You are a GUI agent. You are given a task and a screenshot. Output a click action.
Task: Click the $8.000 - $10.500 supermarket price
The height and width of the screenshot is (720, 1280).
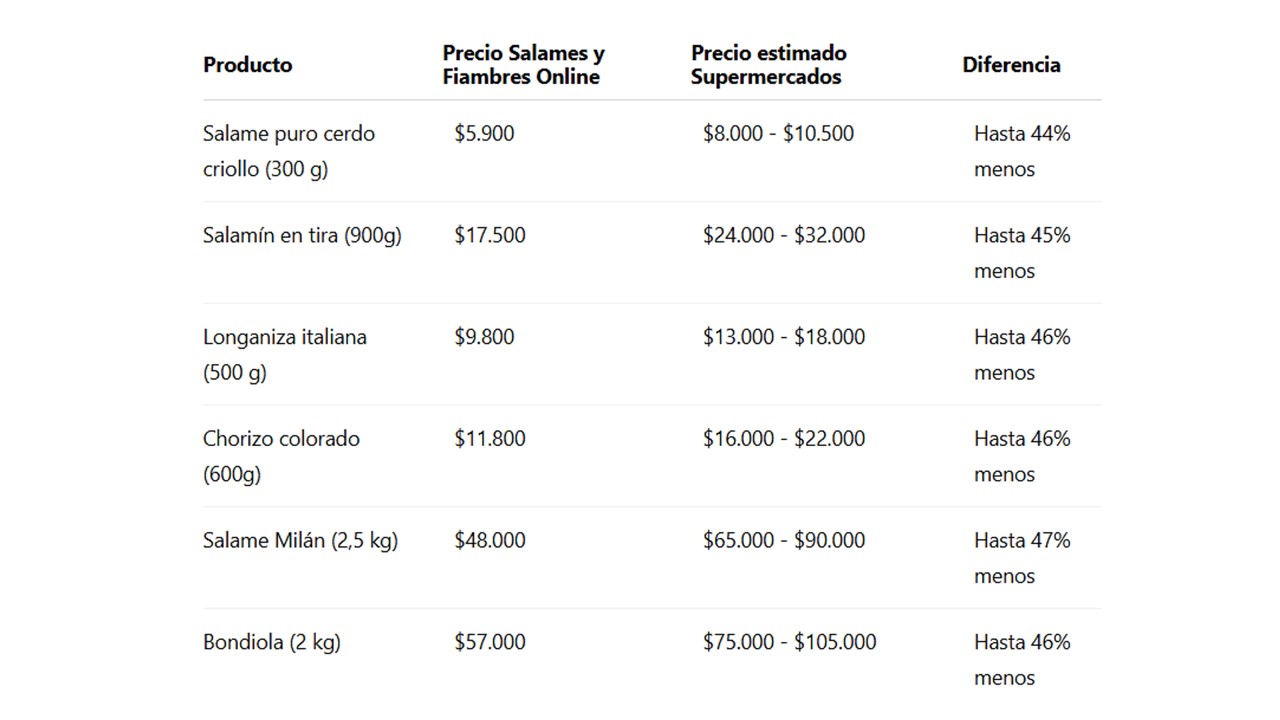778,133
